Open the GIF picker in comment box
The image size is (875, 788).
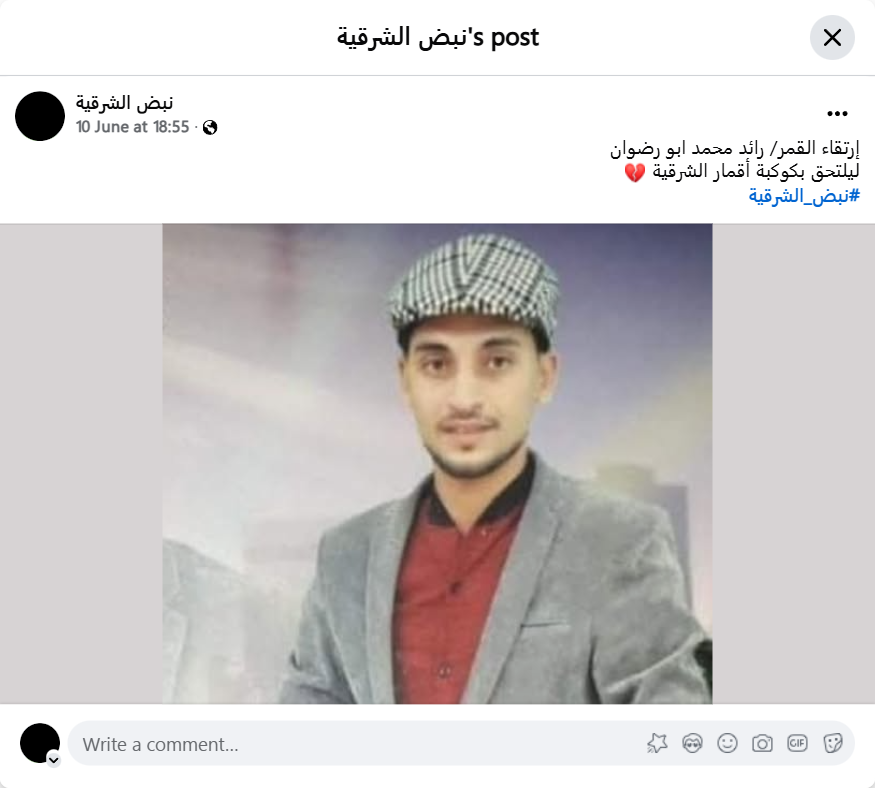[x=797, y=743]
